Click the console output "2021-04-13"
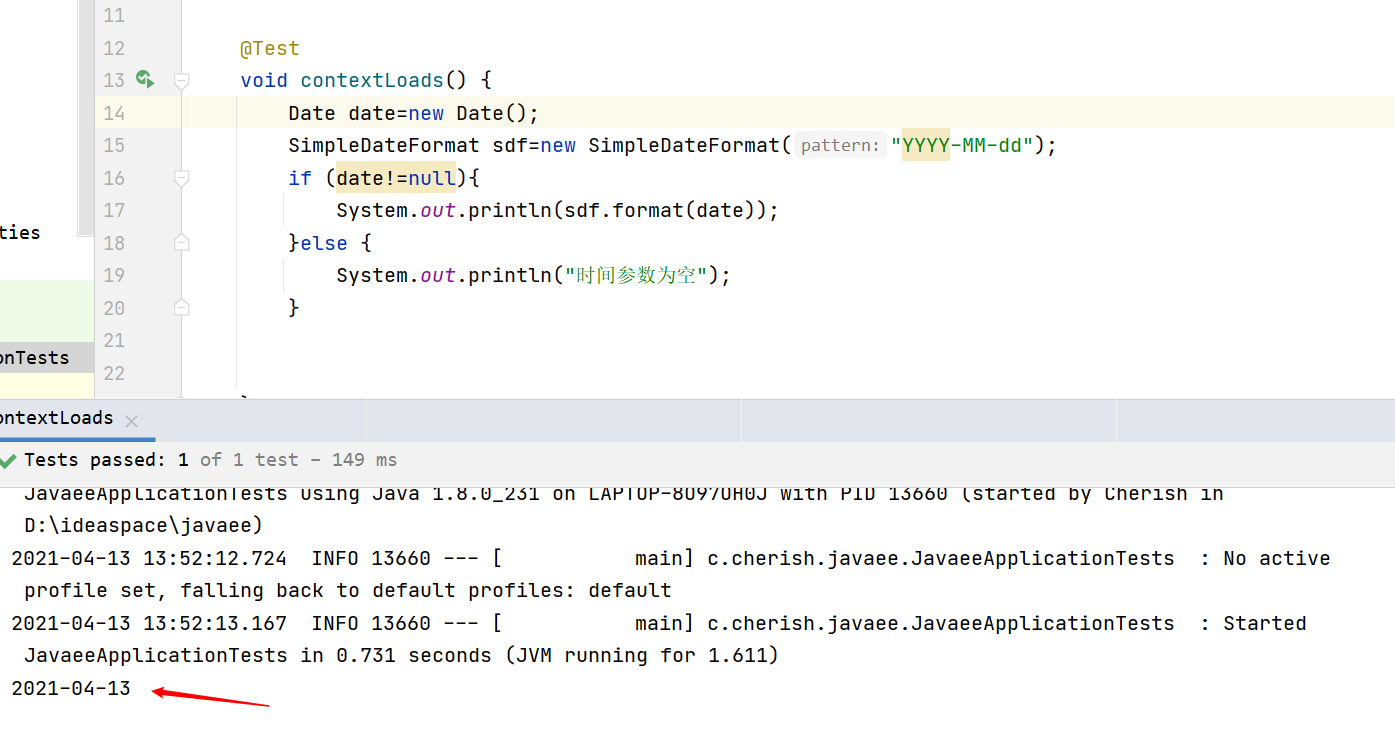The height and width of the screenshot is (737, 1395). coord(71,688)
